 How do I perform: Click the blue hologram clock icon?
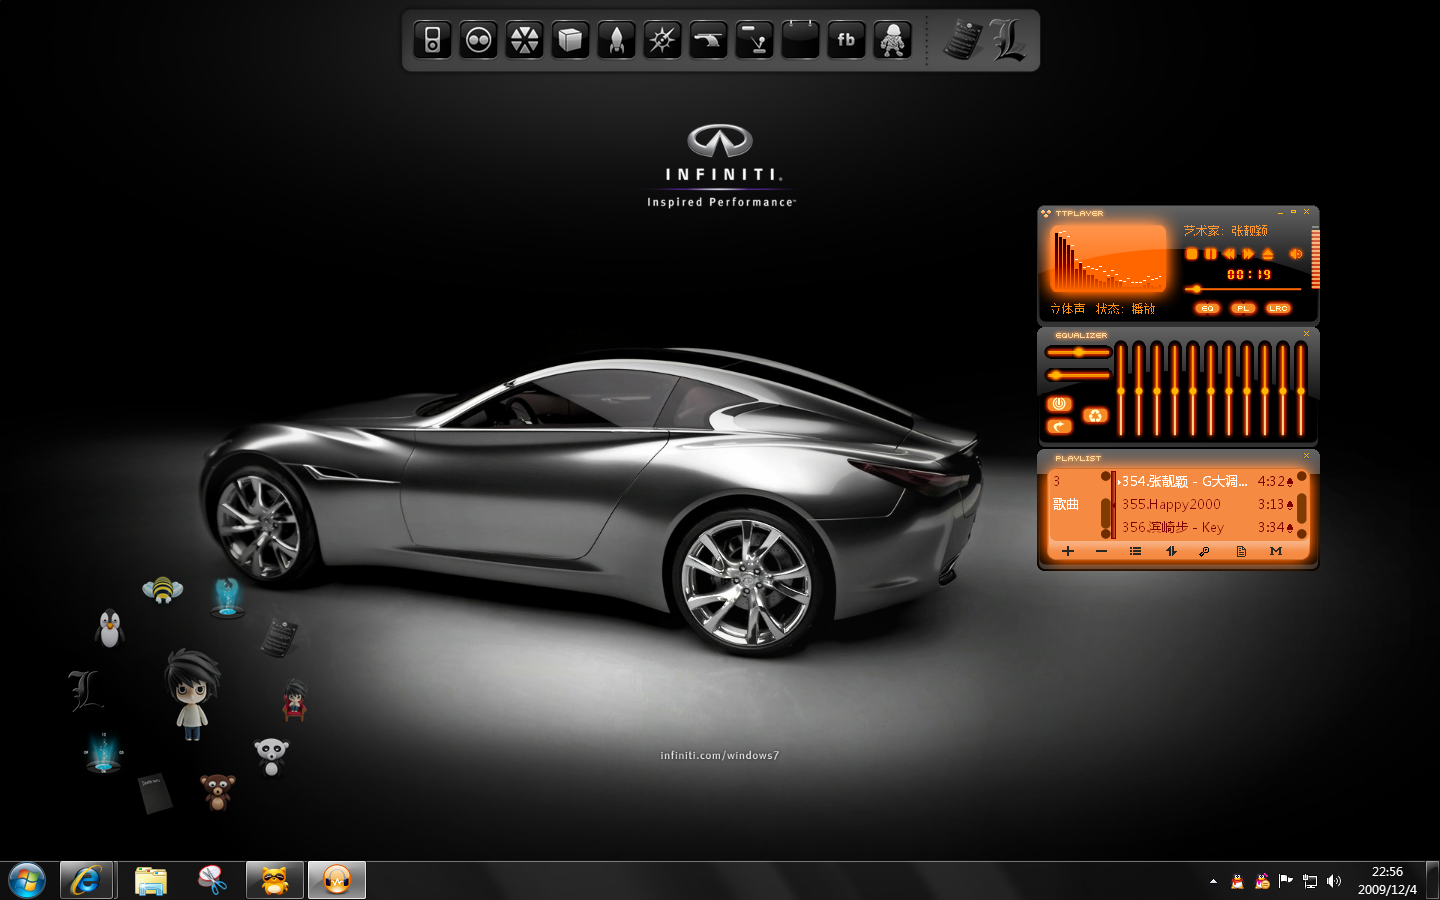tap(102, 753)
